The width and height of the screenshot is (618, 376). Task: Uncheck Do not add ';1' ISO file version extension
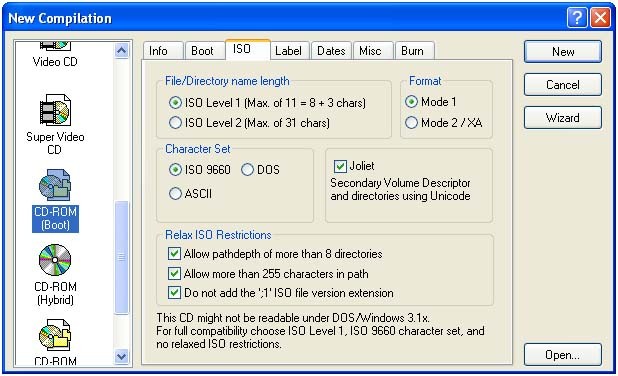click(174, 292)
